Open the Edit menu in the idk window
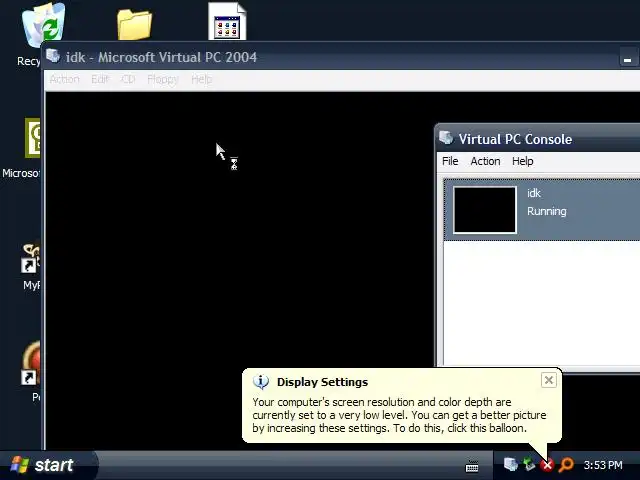640x480 pixels. [x=100, y=79]
